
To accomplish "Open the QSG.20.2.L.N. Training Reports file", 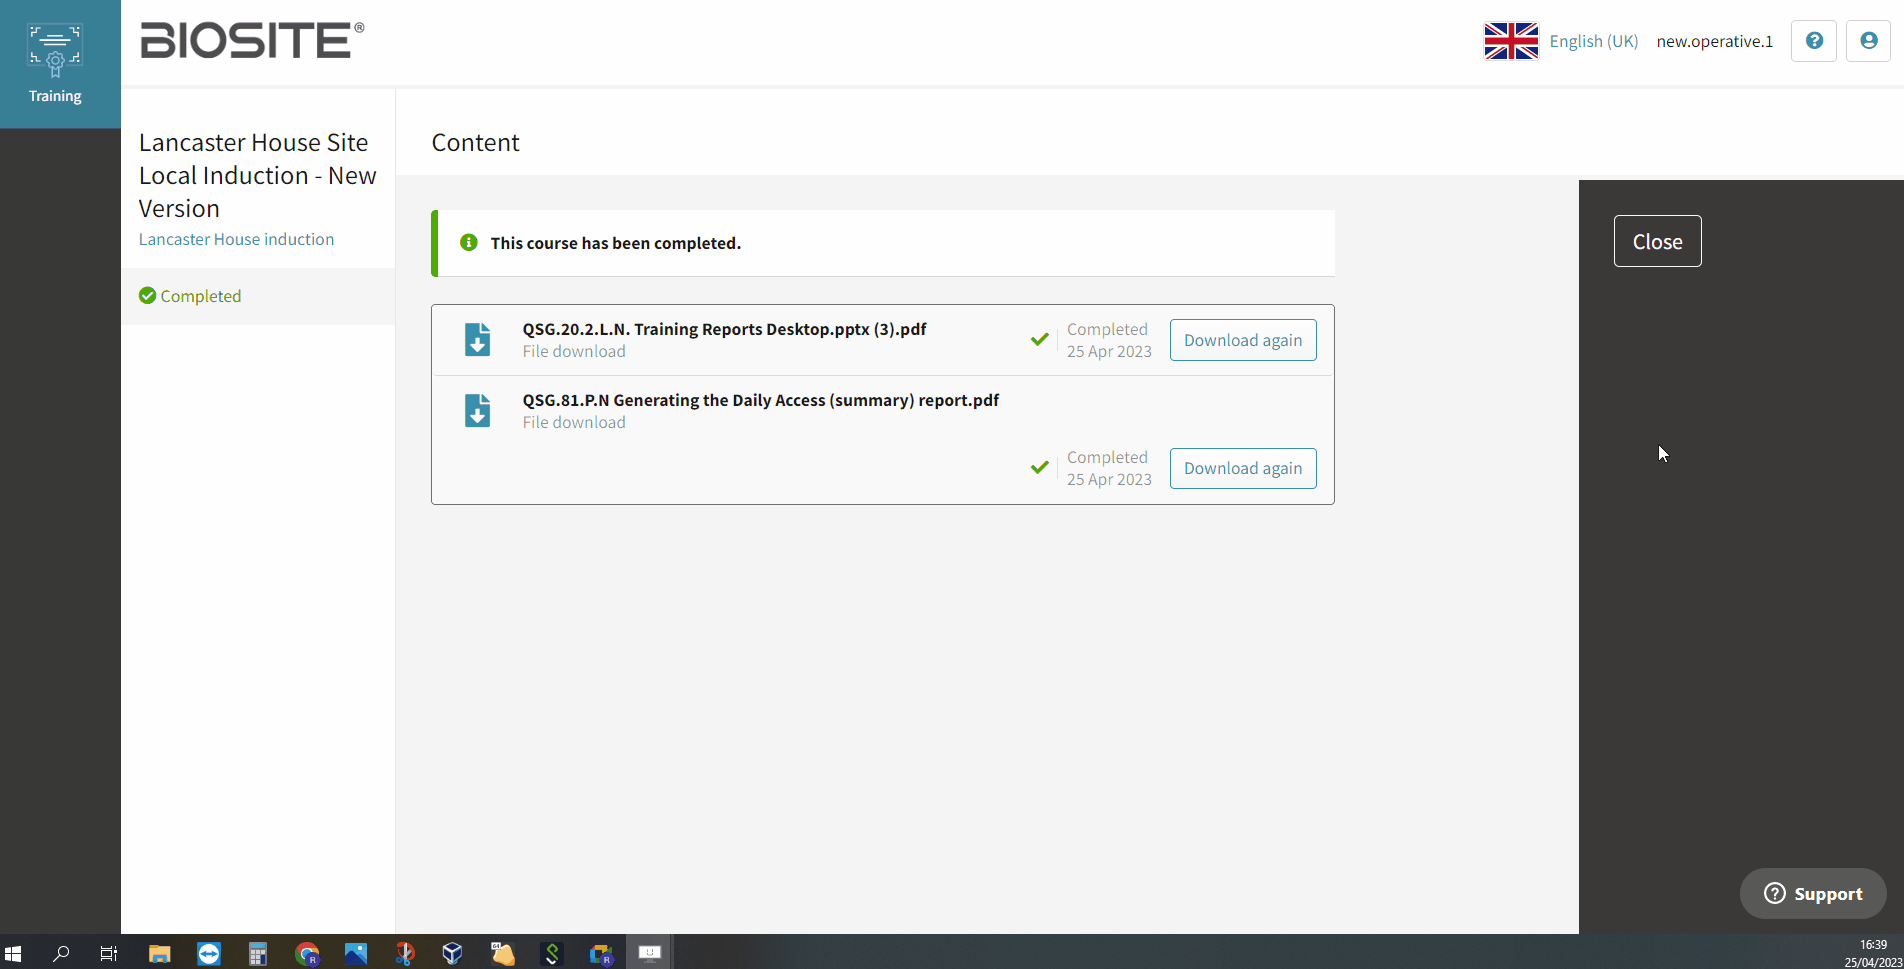I will tap(724, 329).
